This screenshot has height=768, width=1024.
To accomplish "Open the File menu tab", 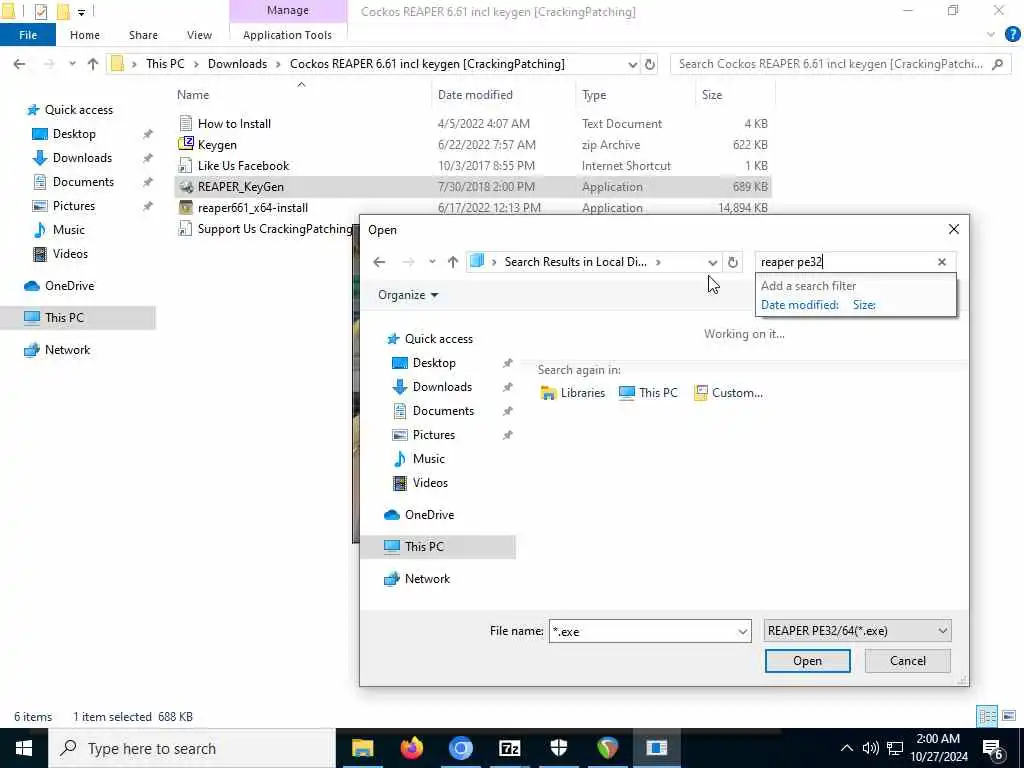I will click(27, 35).
